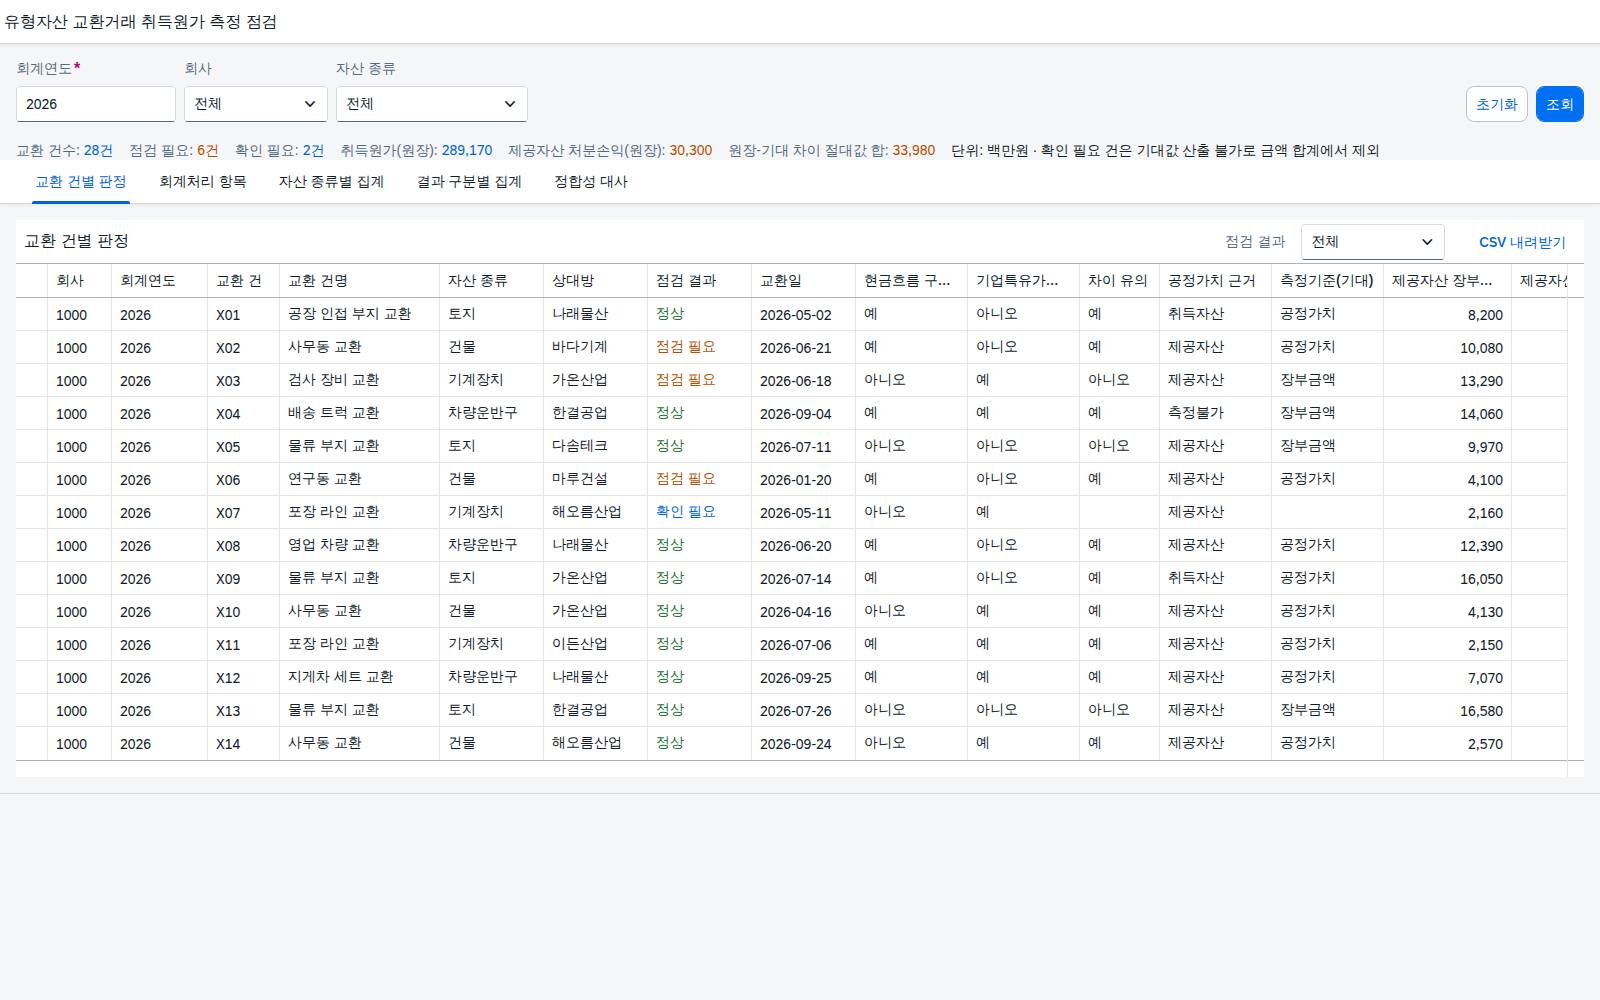Click 점검 필요 summary count 6건
This screenshot has height=1000, width=1600.
point(208,151)
